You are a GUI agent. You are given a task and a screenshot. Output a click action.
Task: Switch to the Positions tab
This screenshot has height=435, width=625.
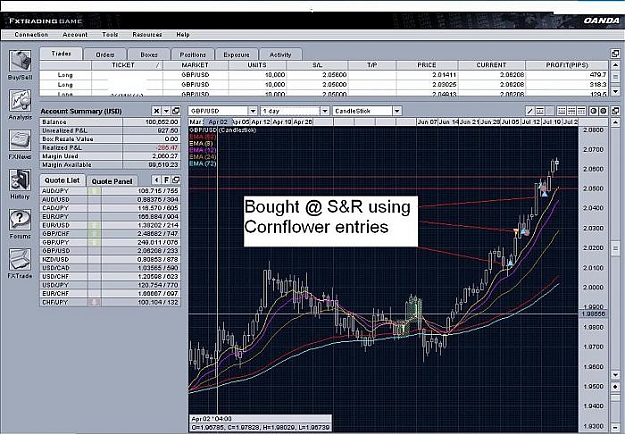(x=193, y=55)
